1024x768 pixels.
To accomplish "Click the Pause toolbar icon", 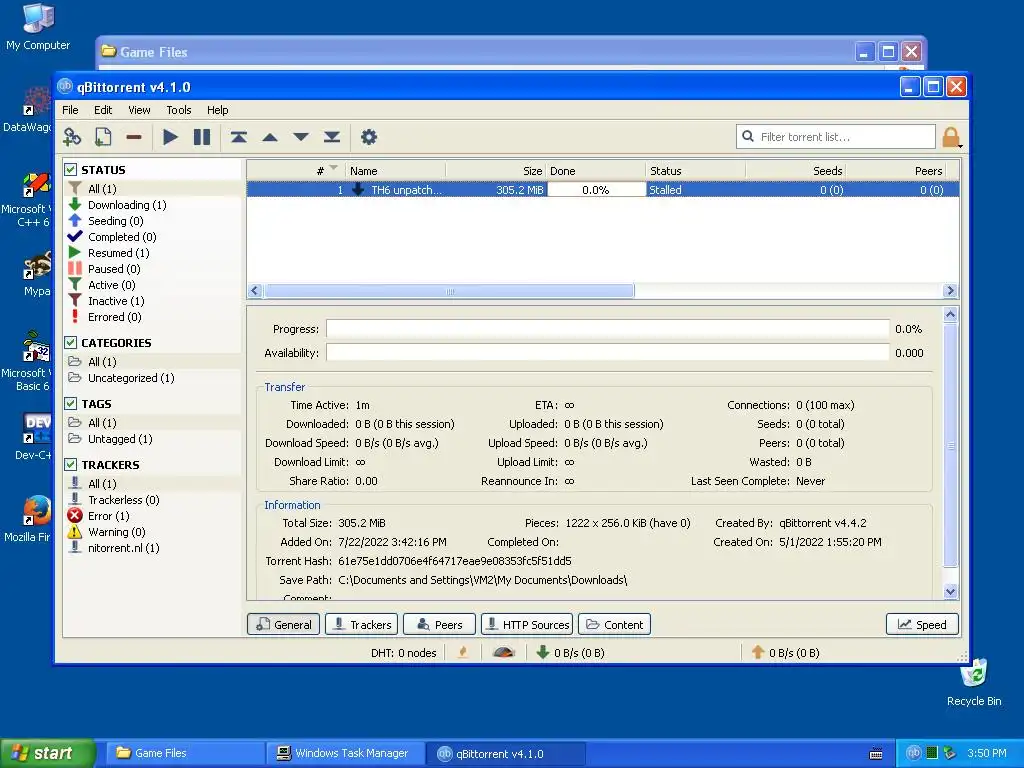I will point(202,137).
